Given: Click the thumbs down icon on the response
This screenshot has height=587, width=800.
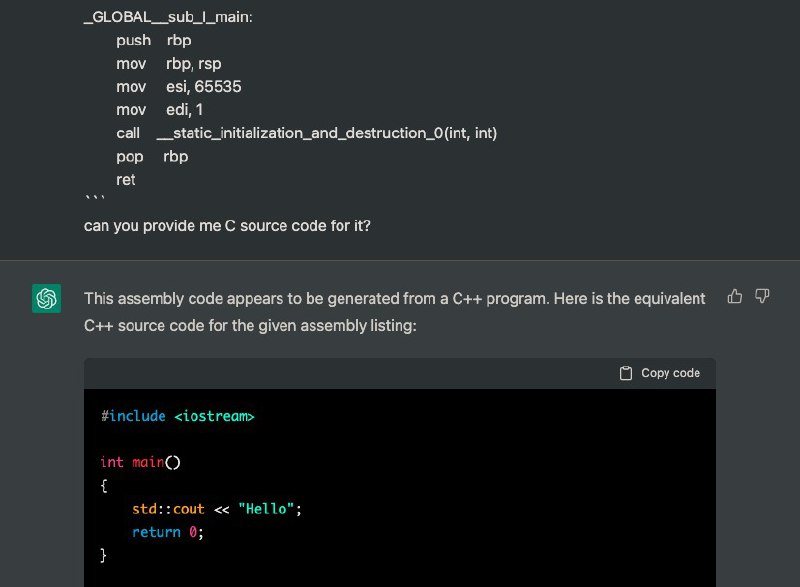Looking at the screenshot, I should (x=762, y=296).
